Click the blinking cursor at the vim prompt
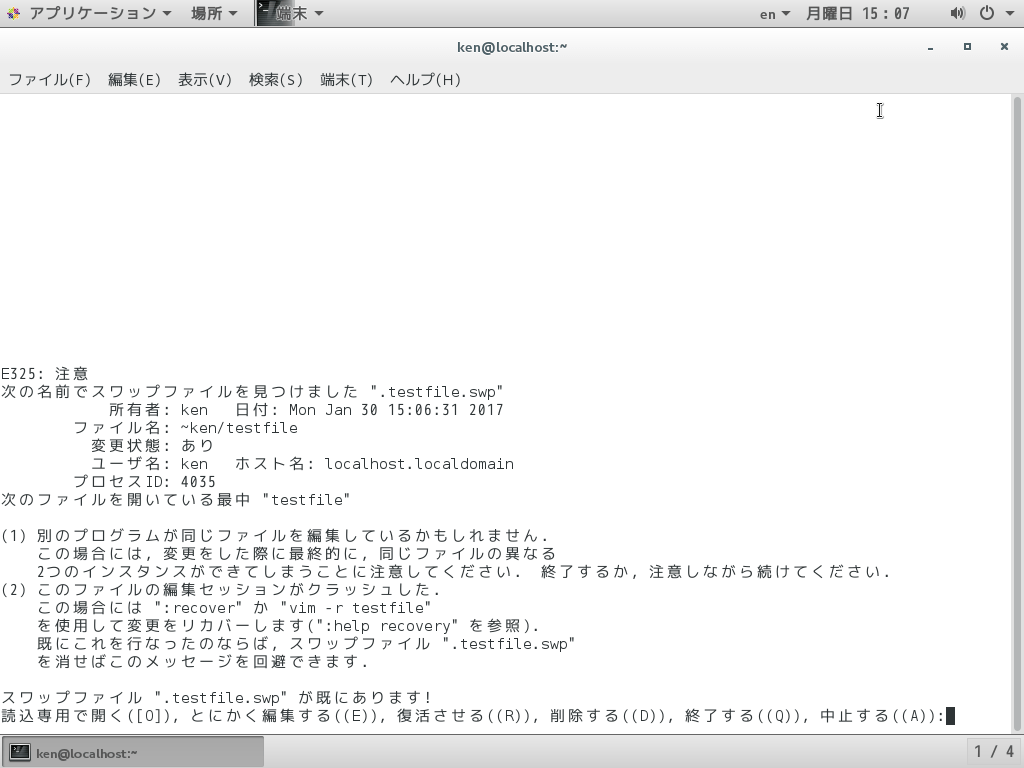Image resolution: width=1024 pixels, height=768 pixels. pos(952,715)
